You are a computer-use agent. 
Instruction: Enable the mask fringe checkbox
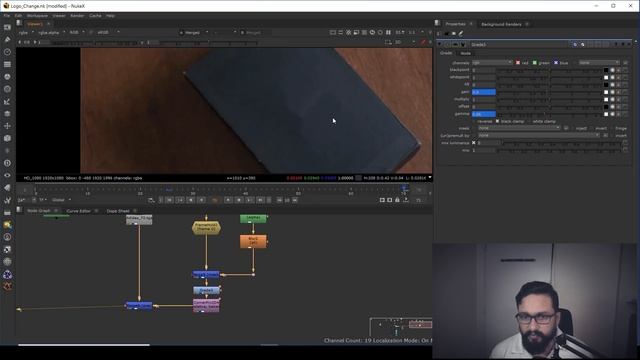coord(612,128)
